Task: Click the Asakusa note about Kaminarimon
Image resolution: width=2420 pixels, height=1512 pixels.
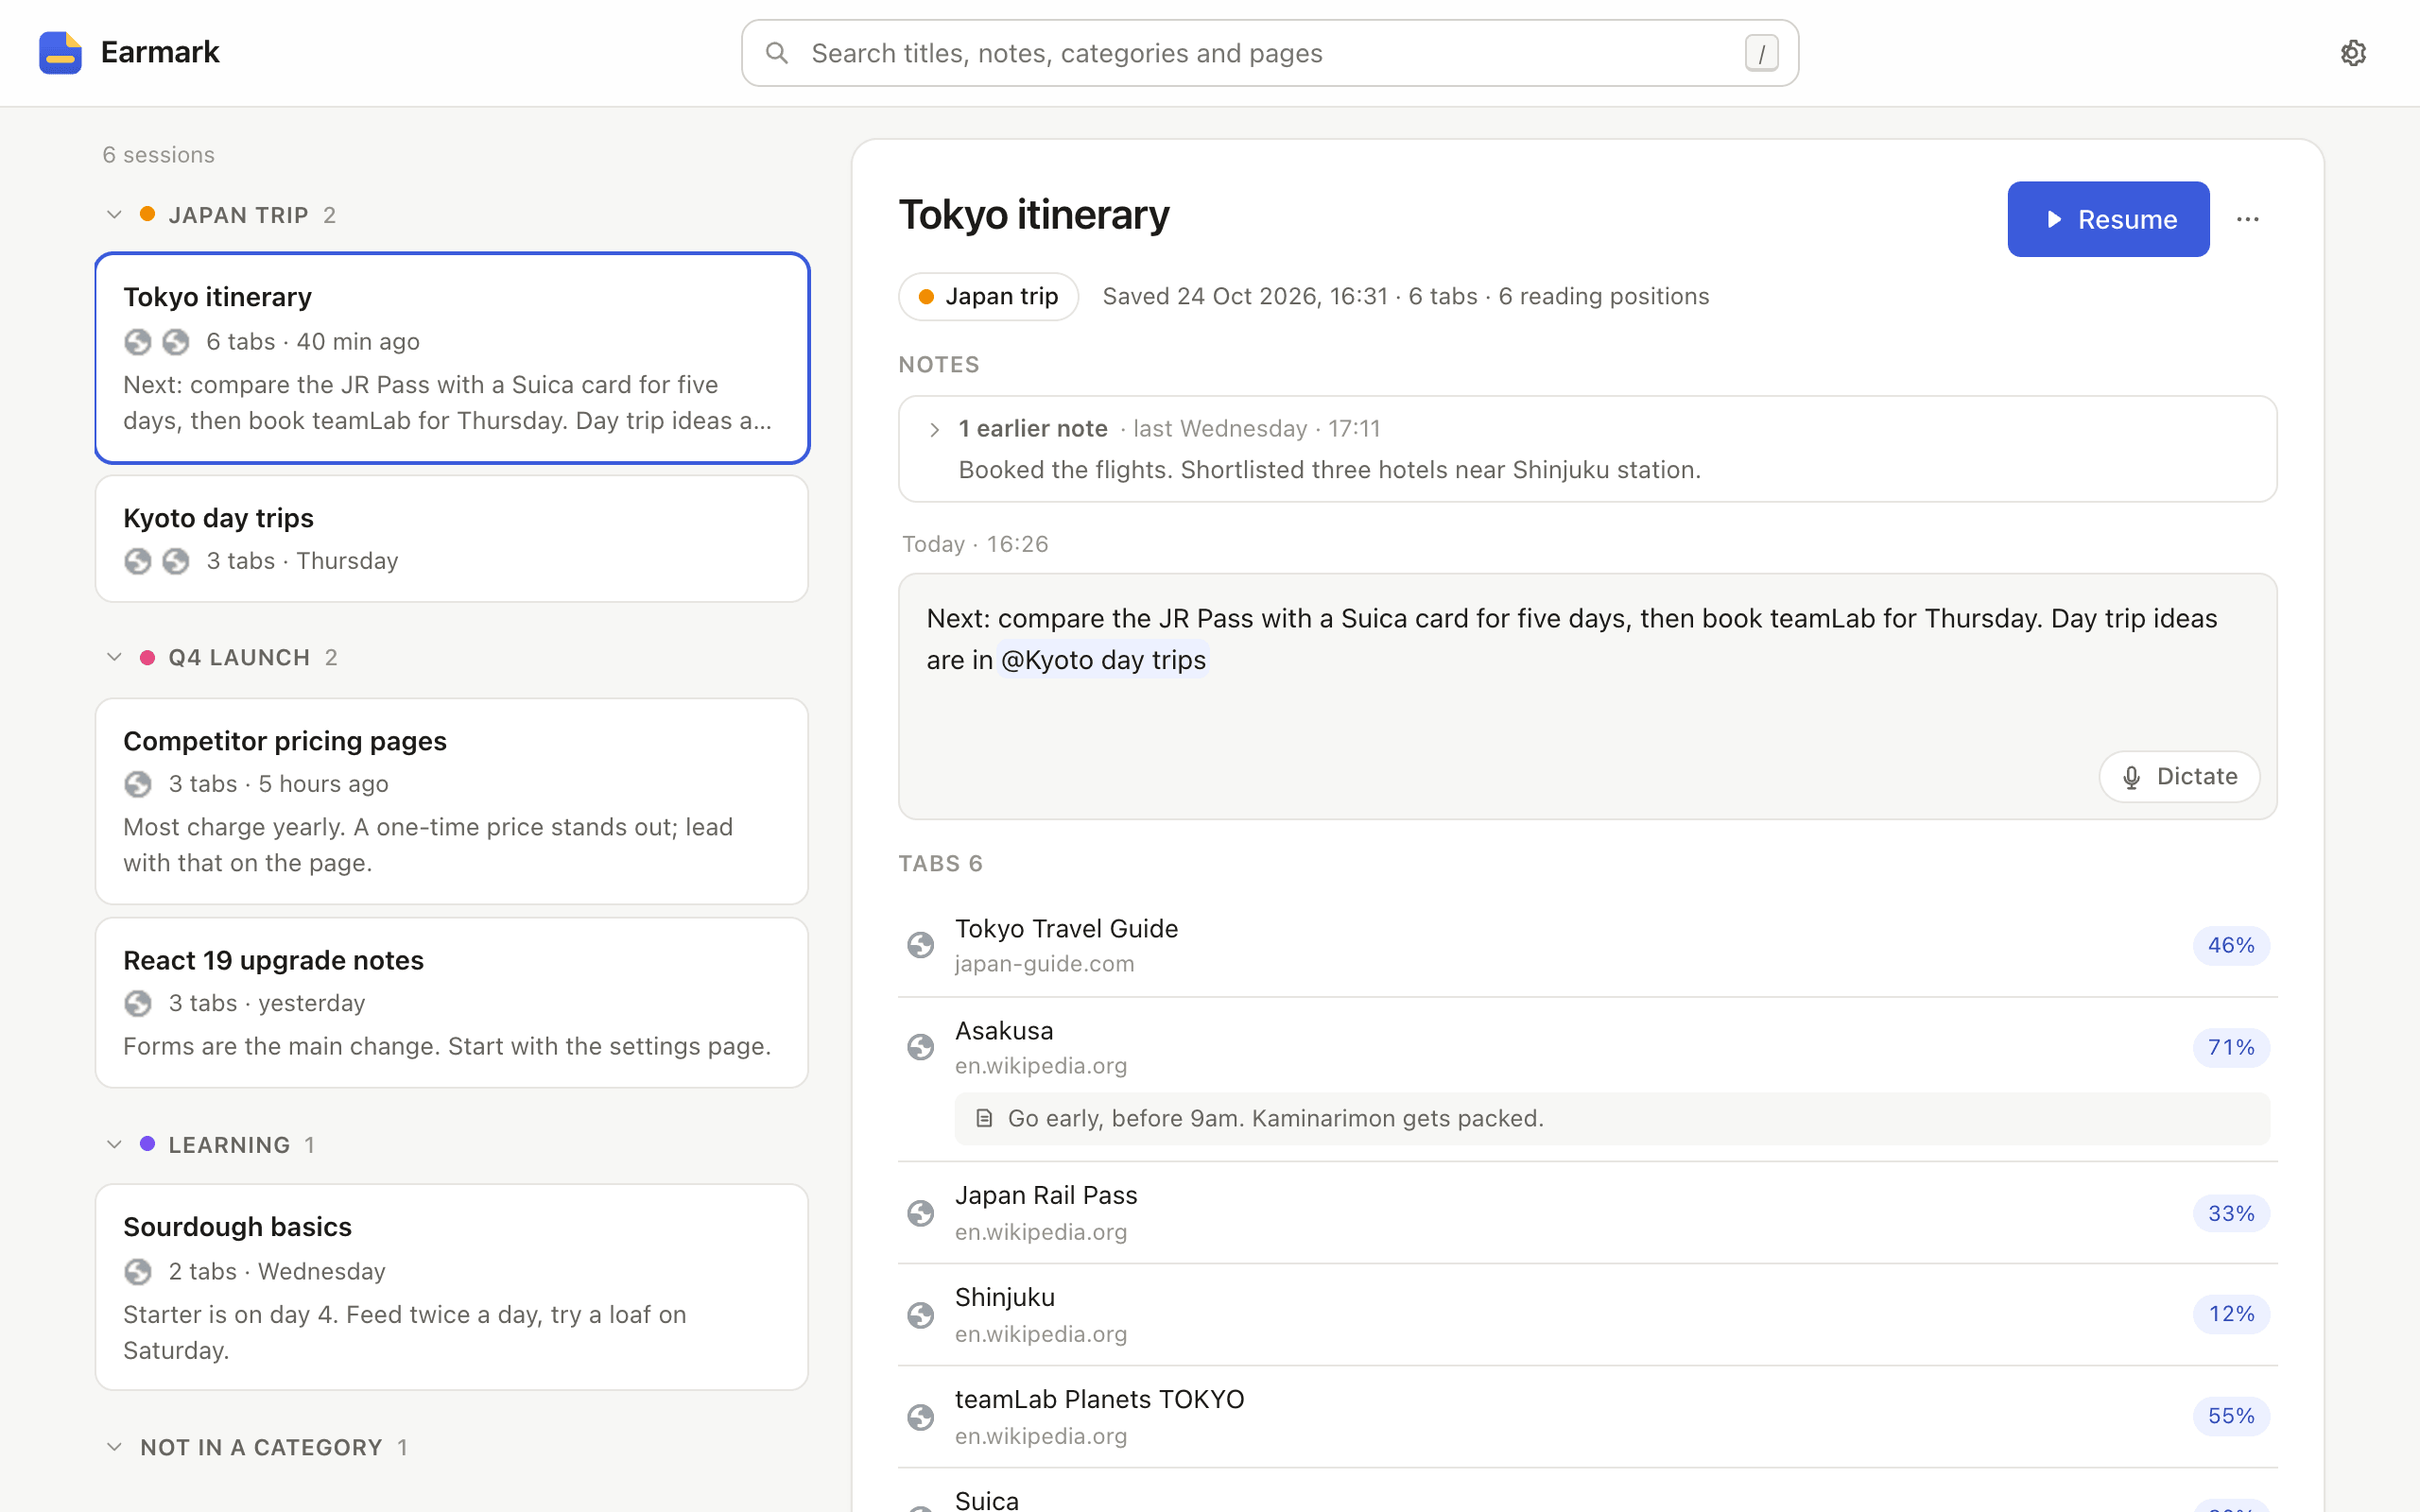Action: coord(1612,1118)
